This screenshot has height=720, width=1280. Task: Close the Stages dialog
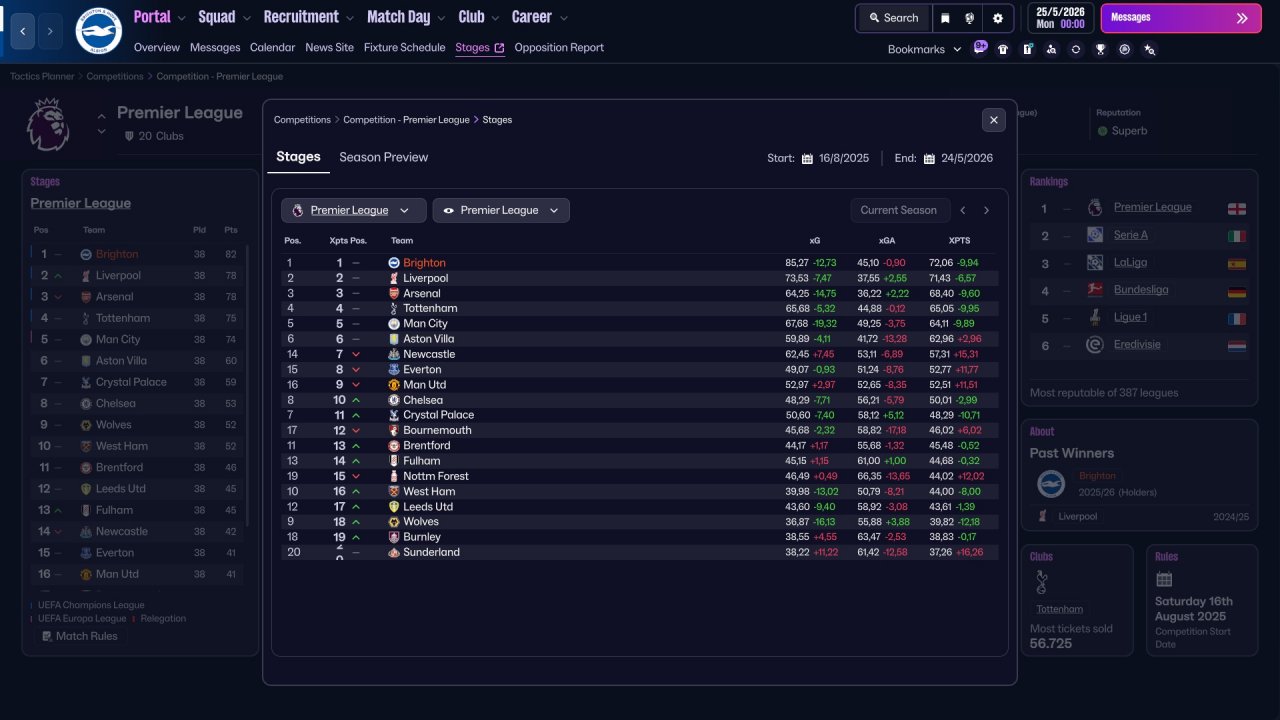click(x=993, y=120)
